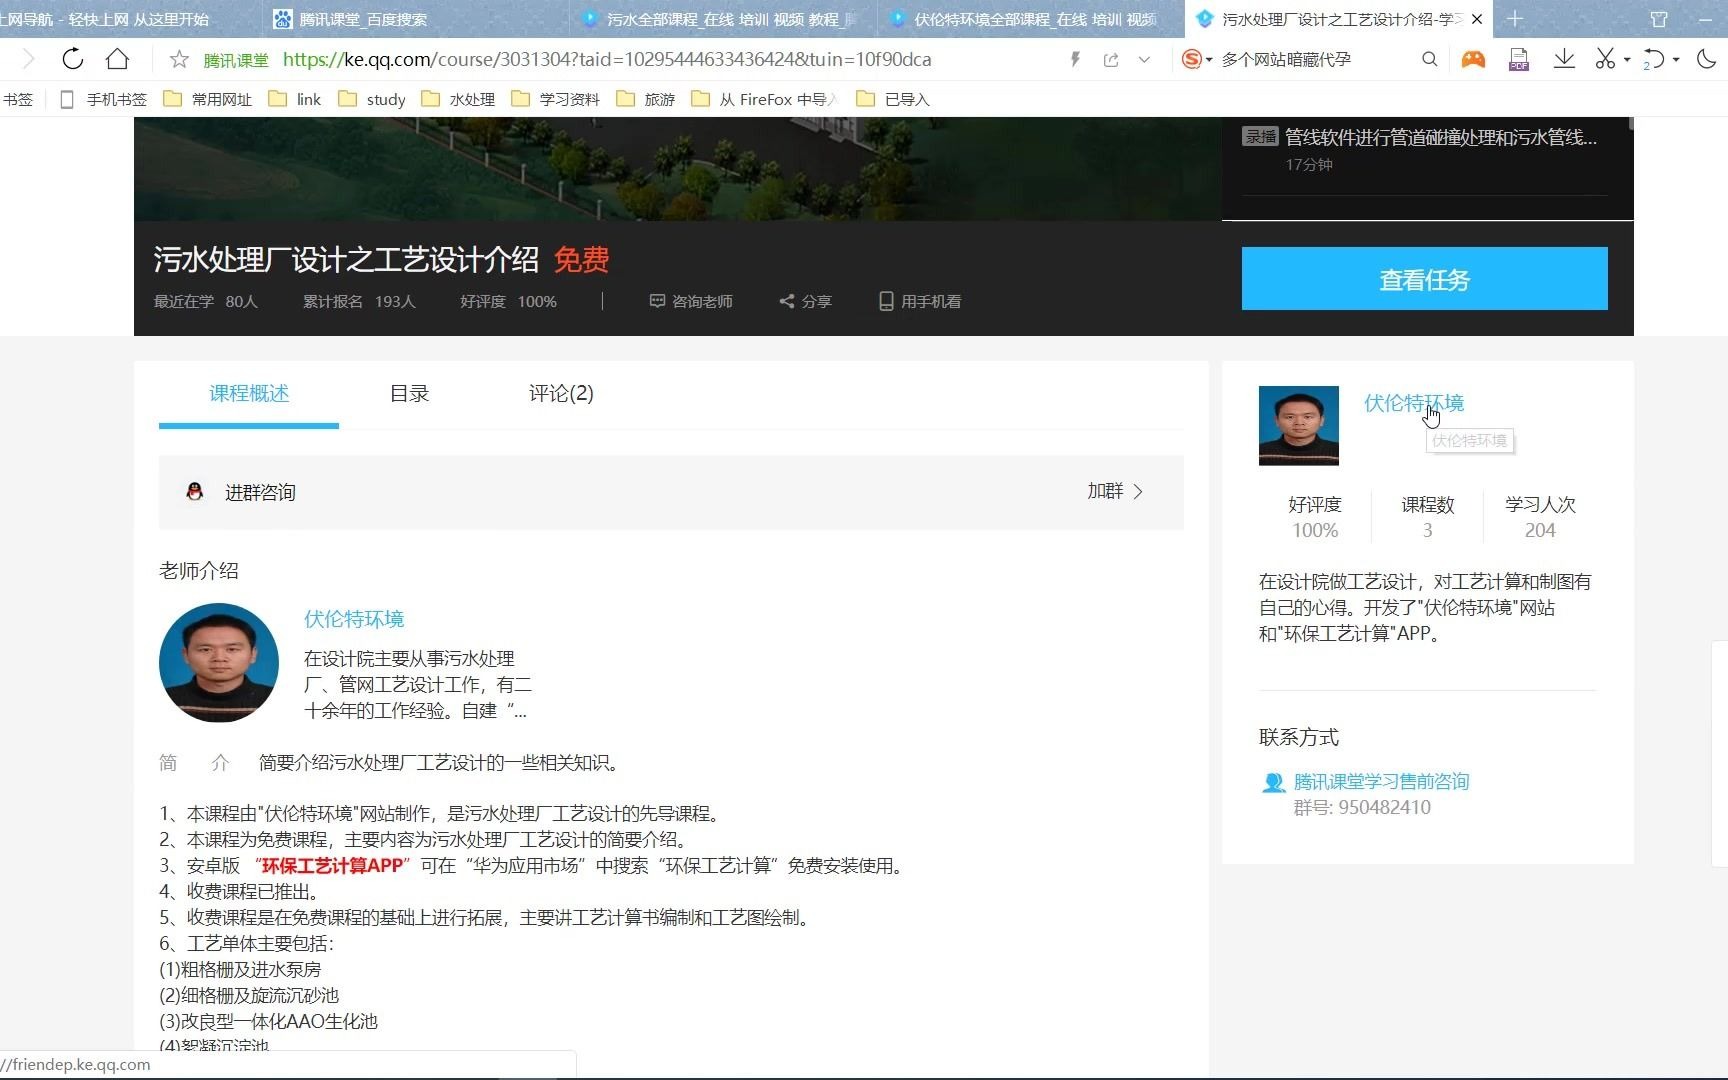Viewport: 1728px width, 1080px height.
Task: Open 旅游 bookmark folder
Action: (646, 99)
